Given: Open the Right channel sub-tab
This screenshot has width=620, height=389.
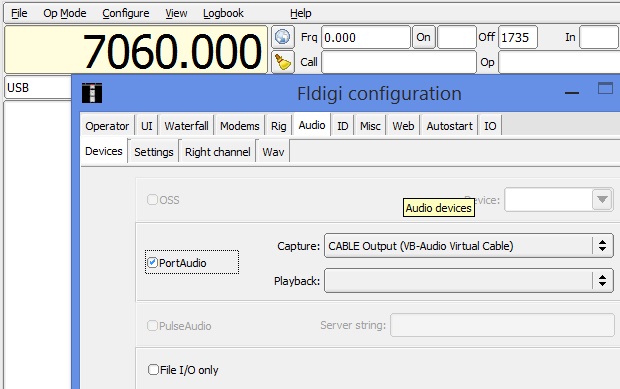Looking at the screenshot, I should 217,152.
